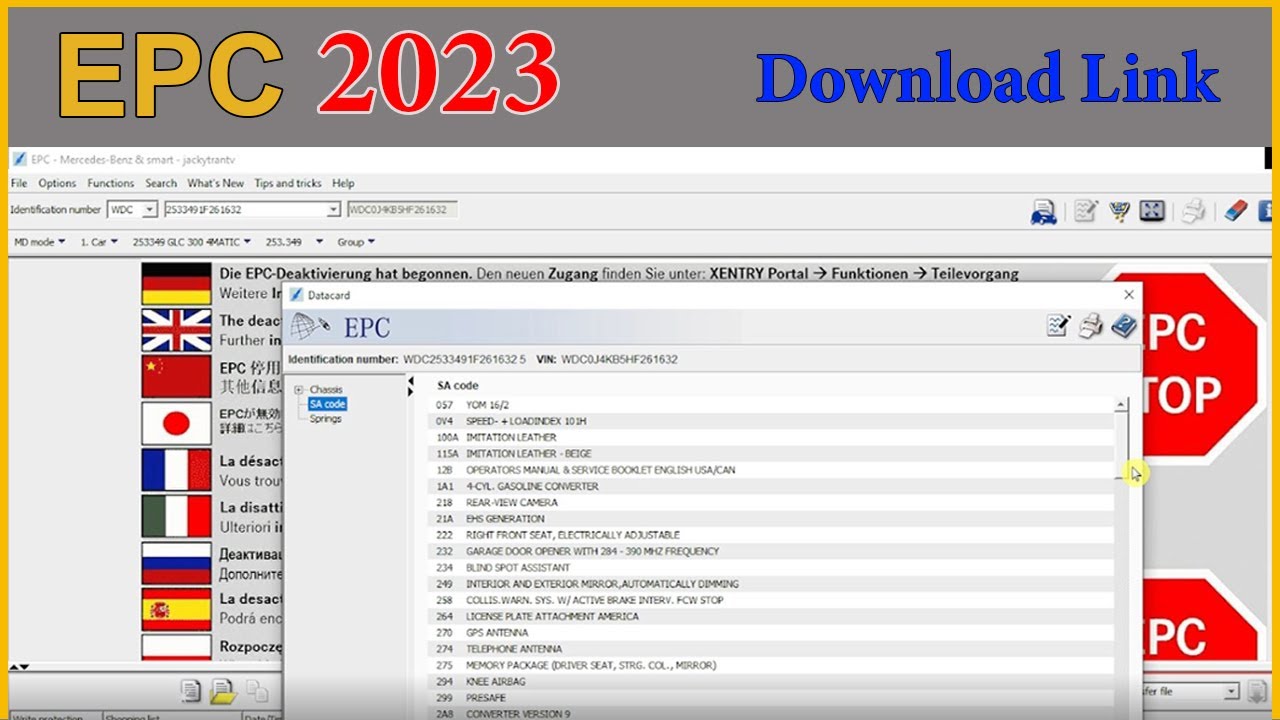Select row 274 TELEPHONE ANTENNA
The image size is (1280, 720).
(x=772, y=648)
